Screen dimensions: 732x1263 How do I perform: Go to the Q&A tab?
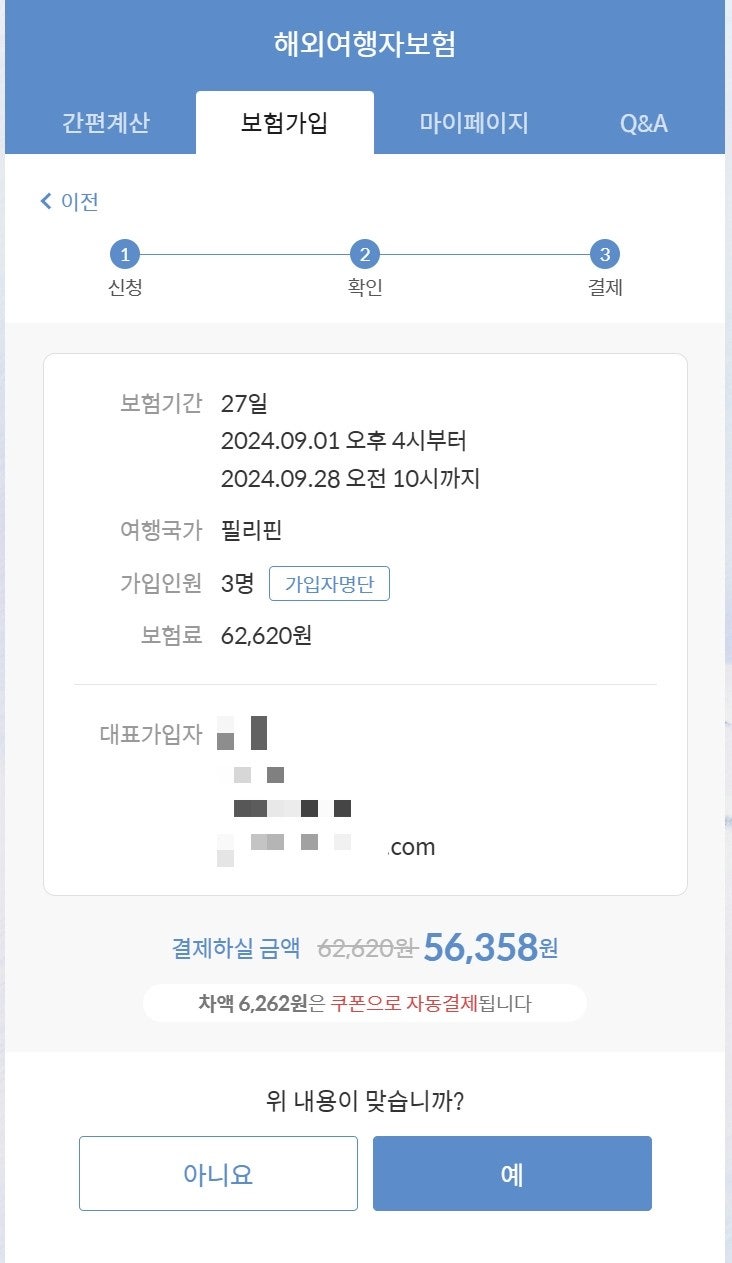[x=643, y=123]
